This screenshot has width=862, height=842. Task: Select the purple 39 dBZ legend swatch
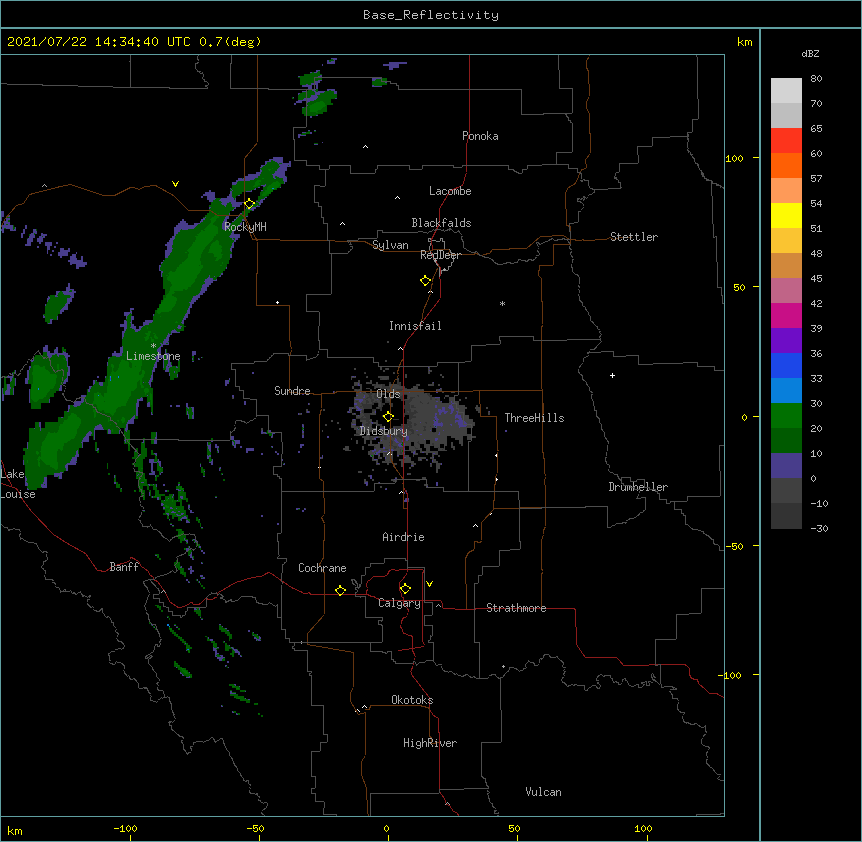tap(786, 341)
